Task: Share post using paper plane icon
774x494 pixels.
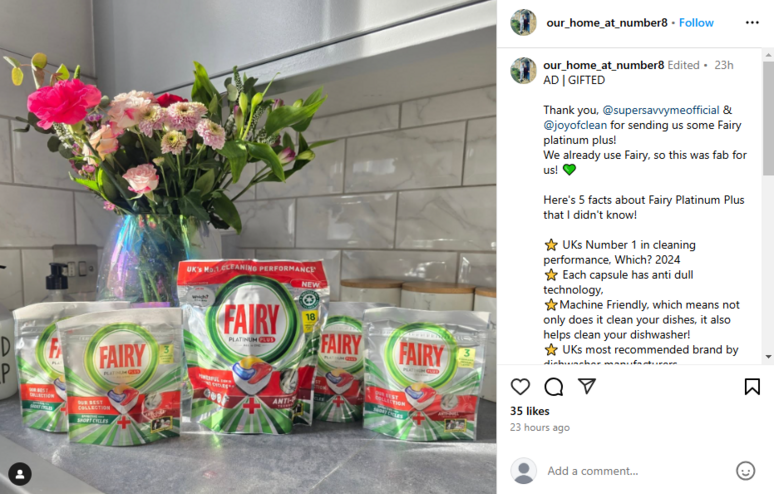Action: click(586, 386)
